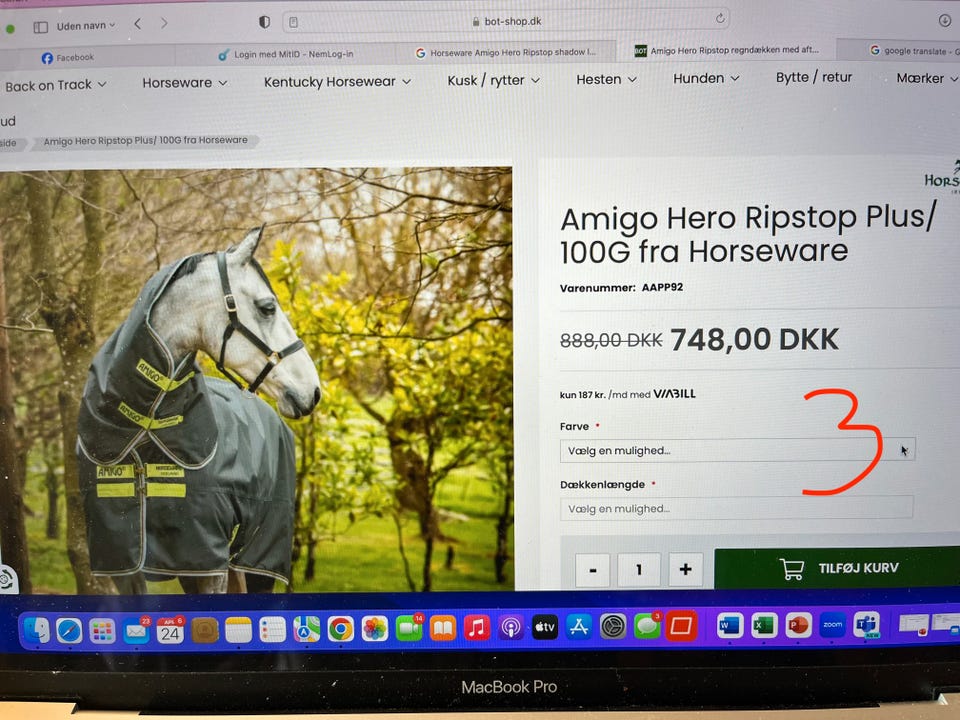Screen dimensions: 960x720
Task: Open the Uden navn tab group dropdown
Action: [85, 26]
